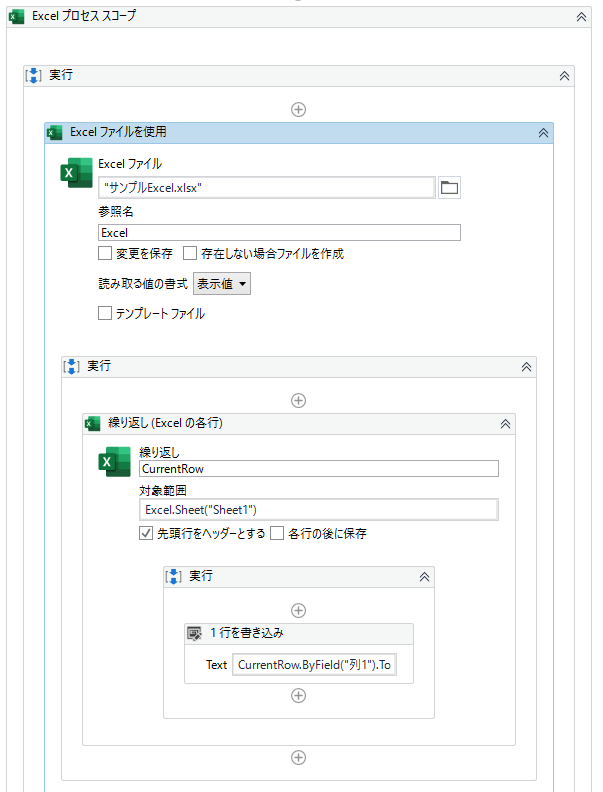
Task: Click the Text field CurrentRow.ByField expression
Action: [x=314, y=665]
